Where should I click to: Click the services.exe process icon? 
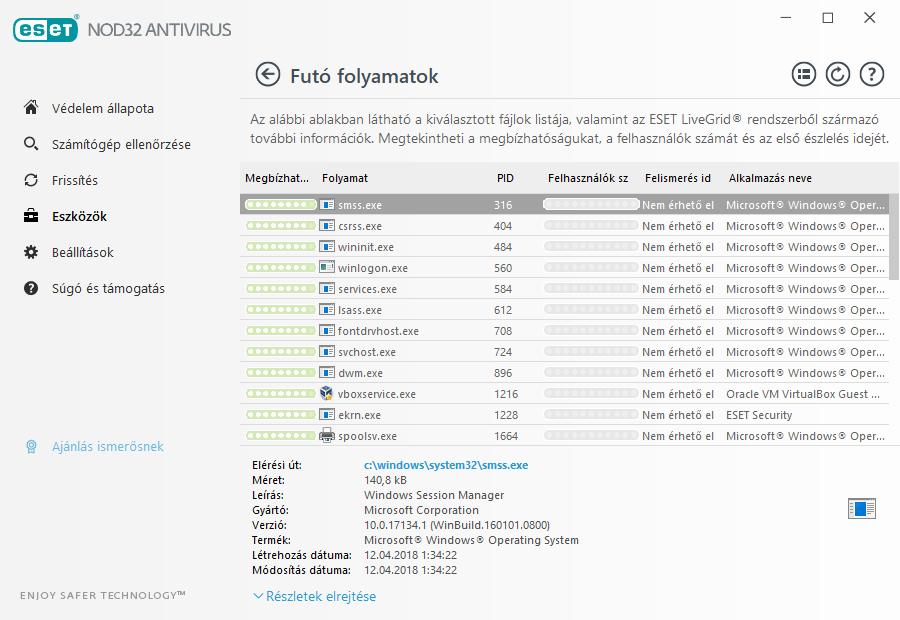coord(327,288)
